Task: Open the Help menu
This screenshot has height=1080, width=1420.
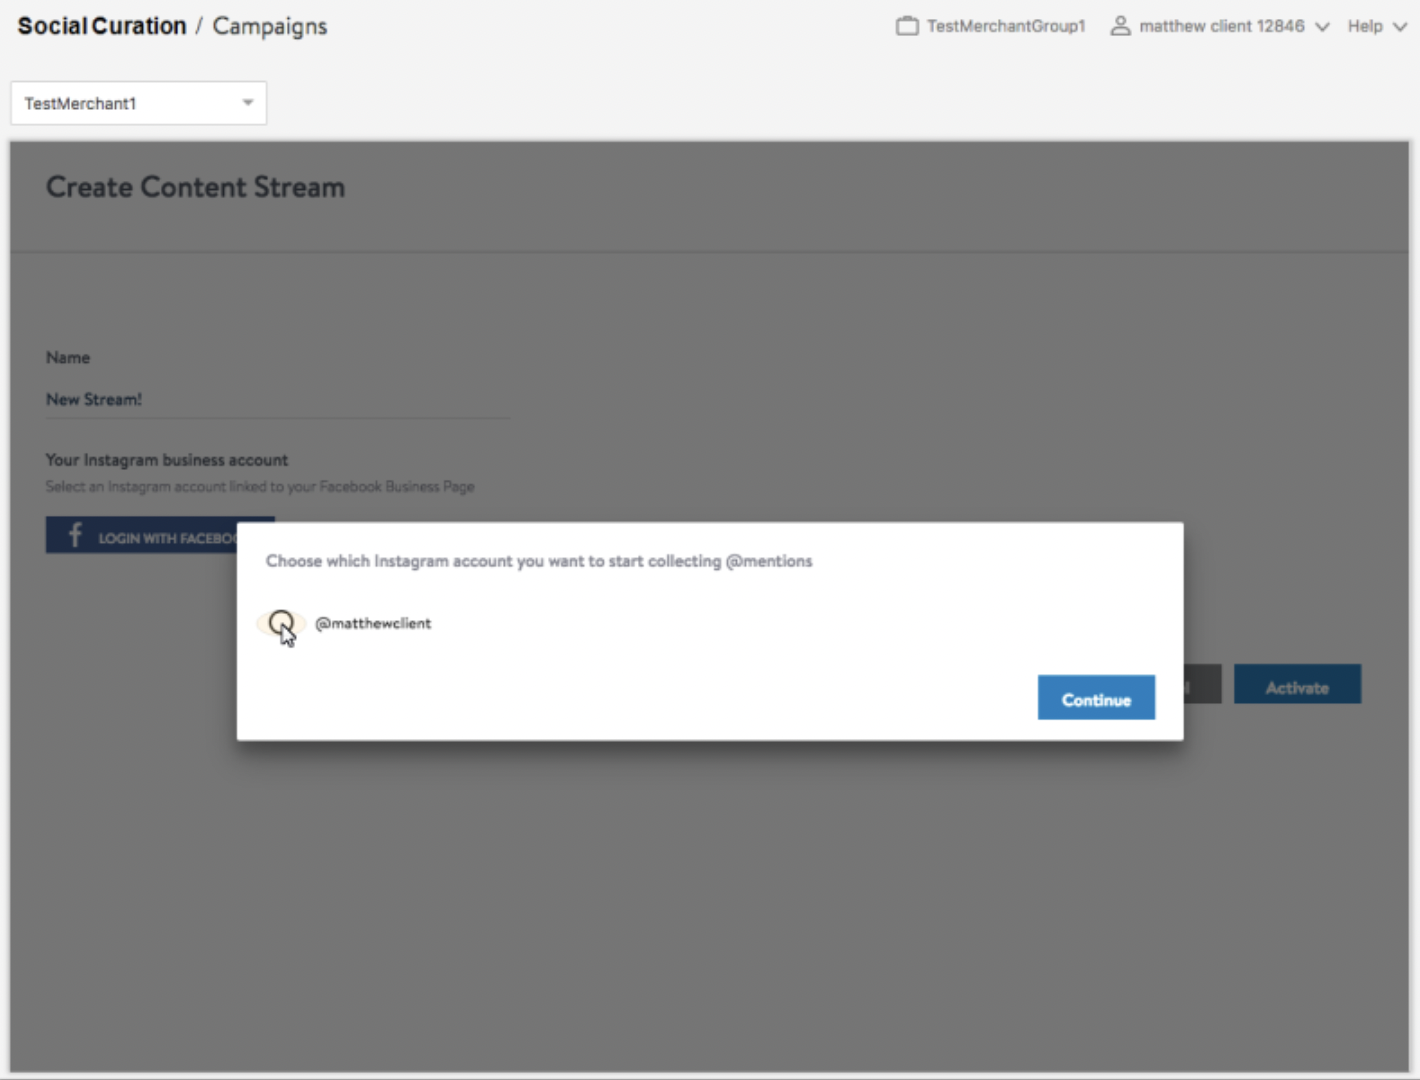Action: coord(1364,26)
